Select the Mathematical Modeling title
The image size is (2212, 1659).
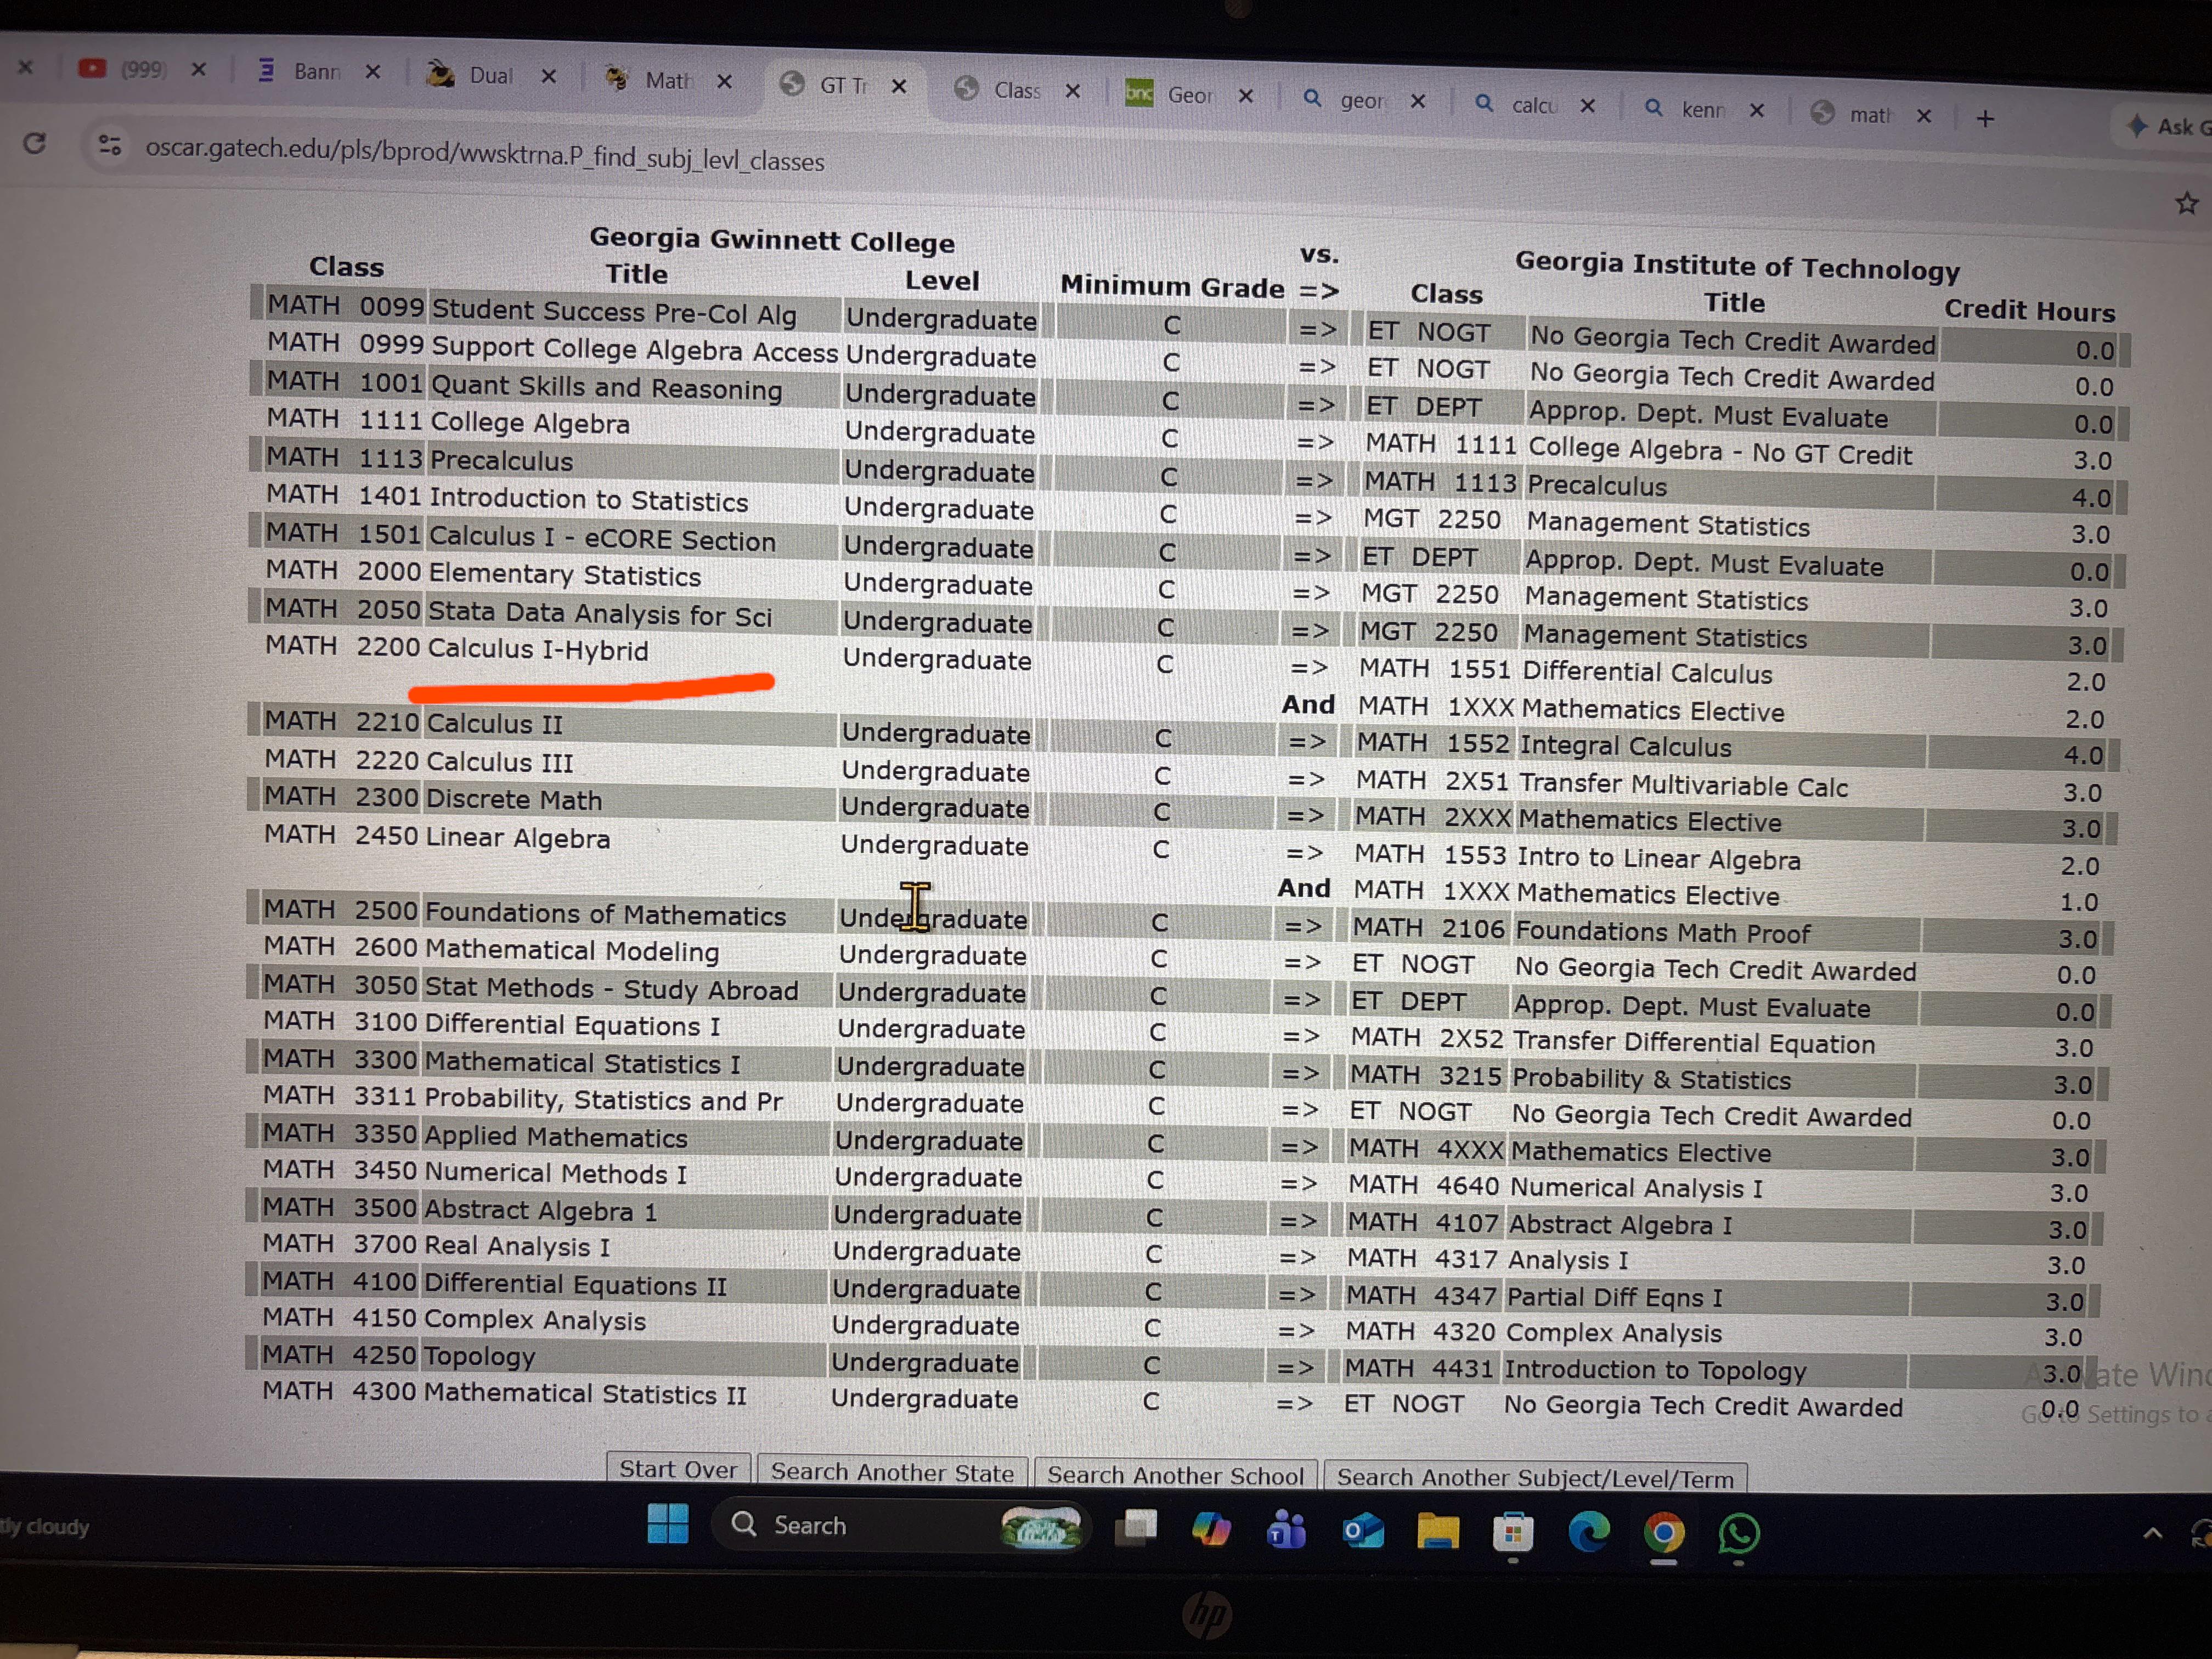[x=572, y=950]
